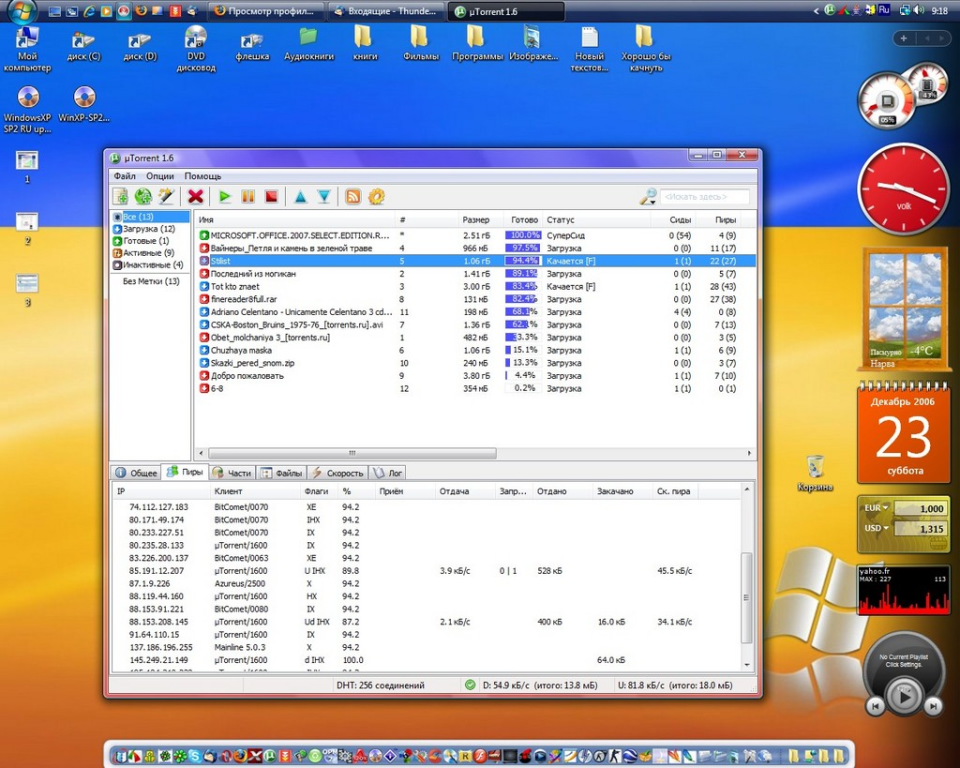Open the Помощь menu
The width and height of the screenshot is (960, 768).
[203, 176]
